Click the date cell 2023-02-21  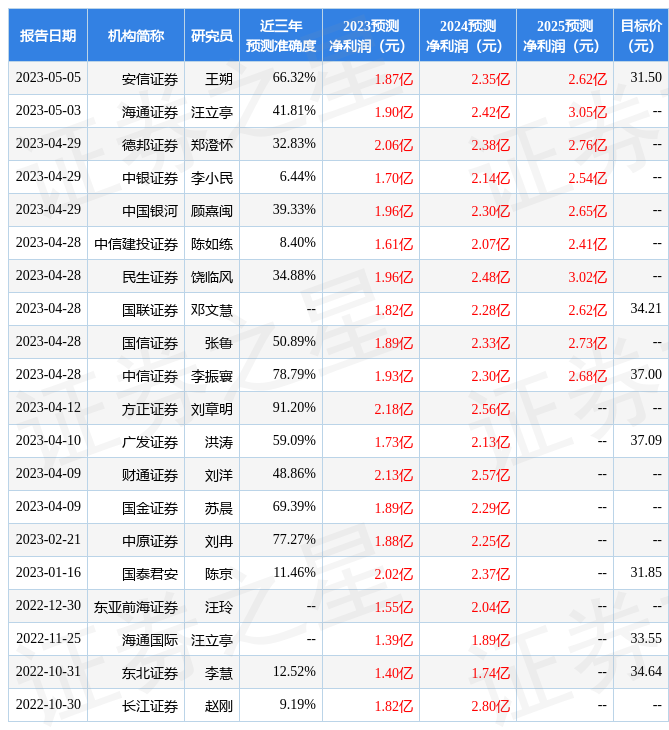click(48, 540)
